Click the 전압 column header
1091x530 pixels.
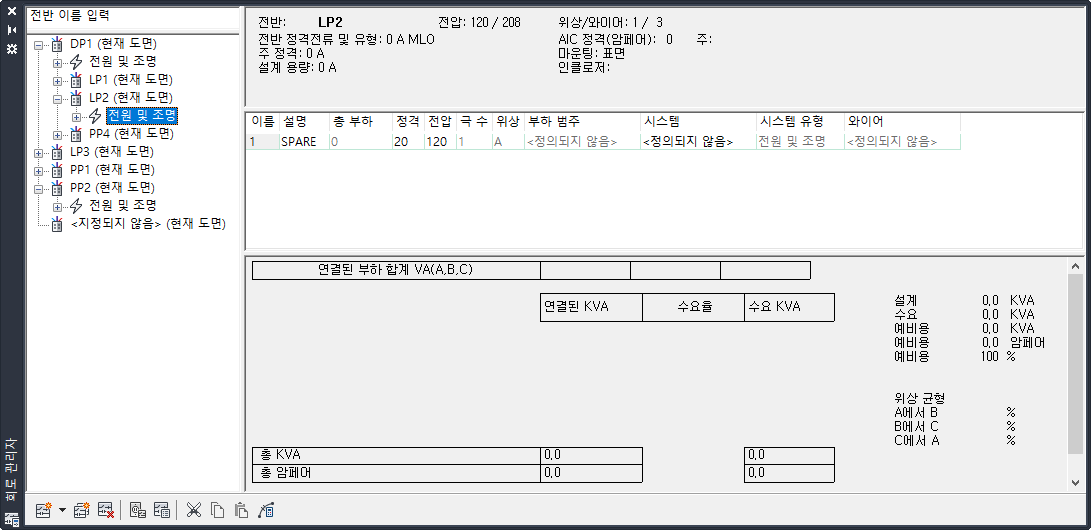coord(440,122)
